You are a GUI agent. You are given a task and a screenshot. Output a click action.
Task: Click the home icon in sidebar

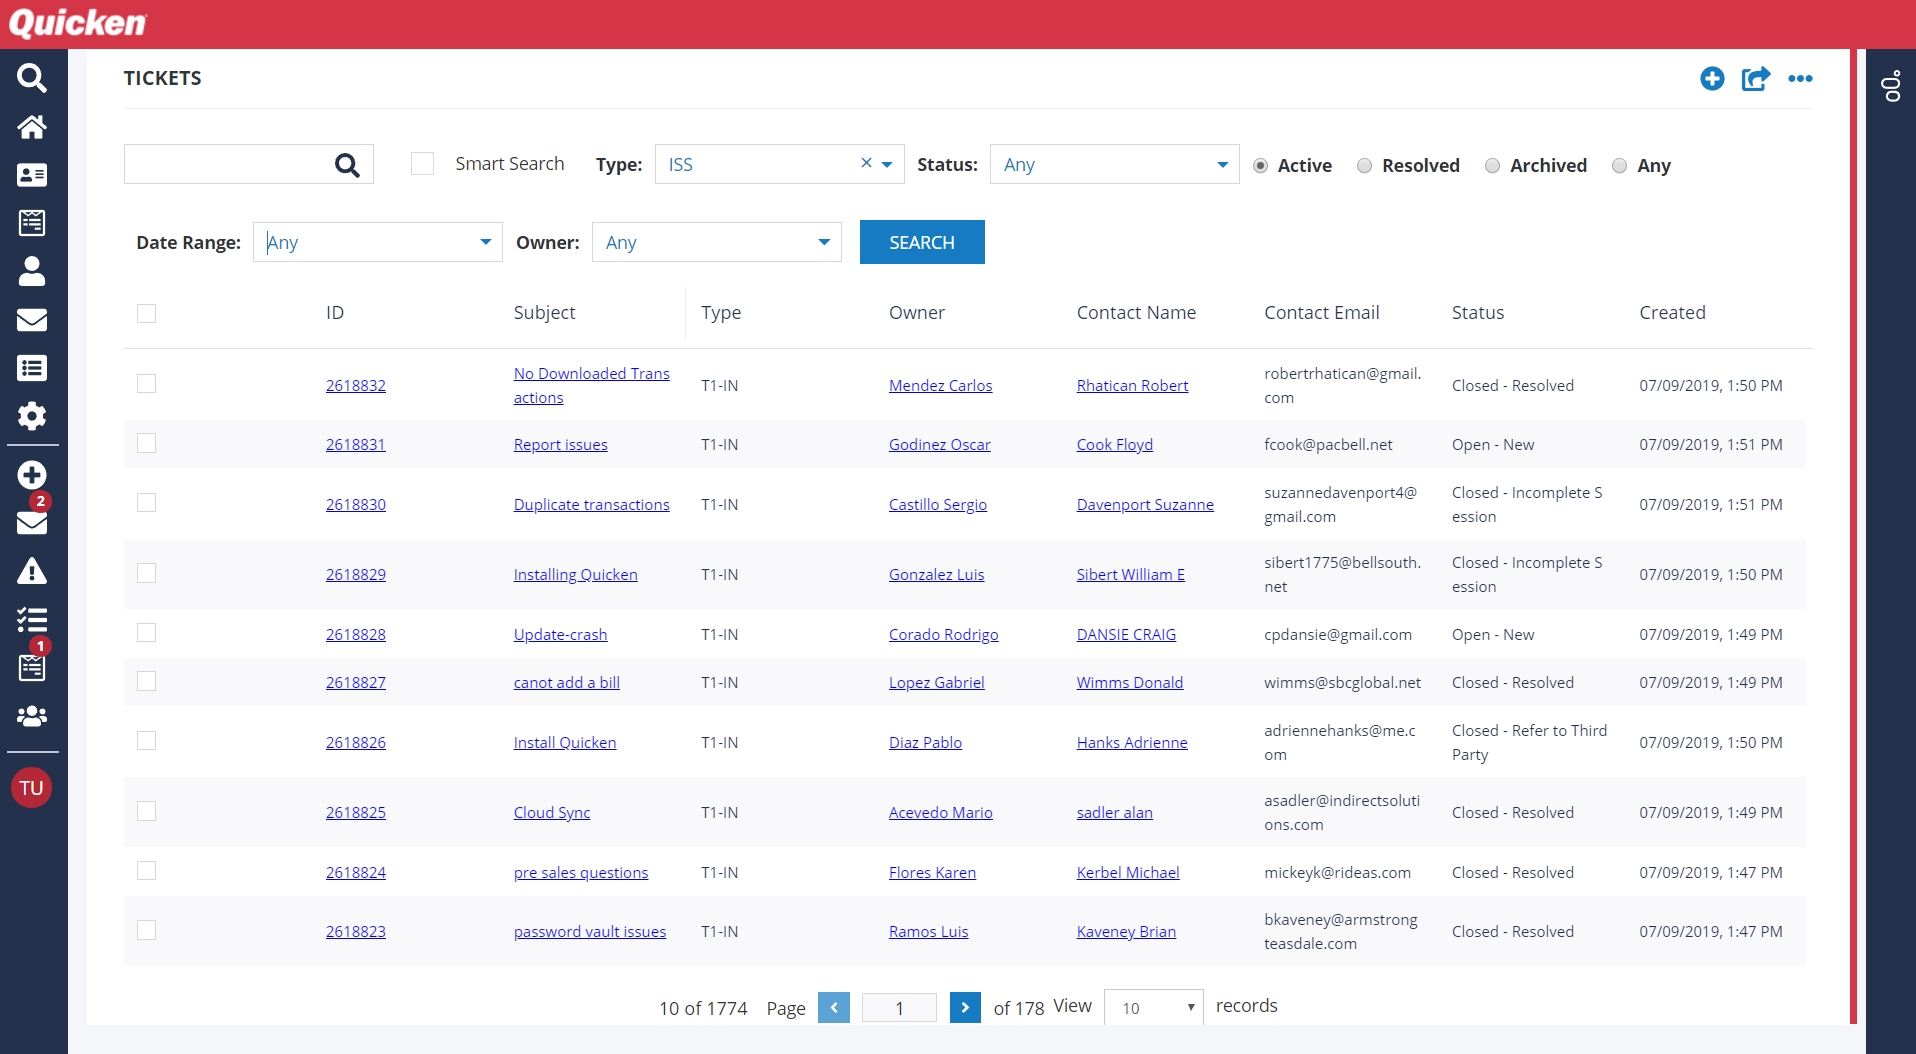point(32,127)
